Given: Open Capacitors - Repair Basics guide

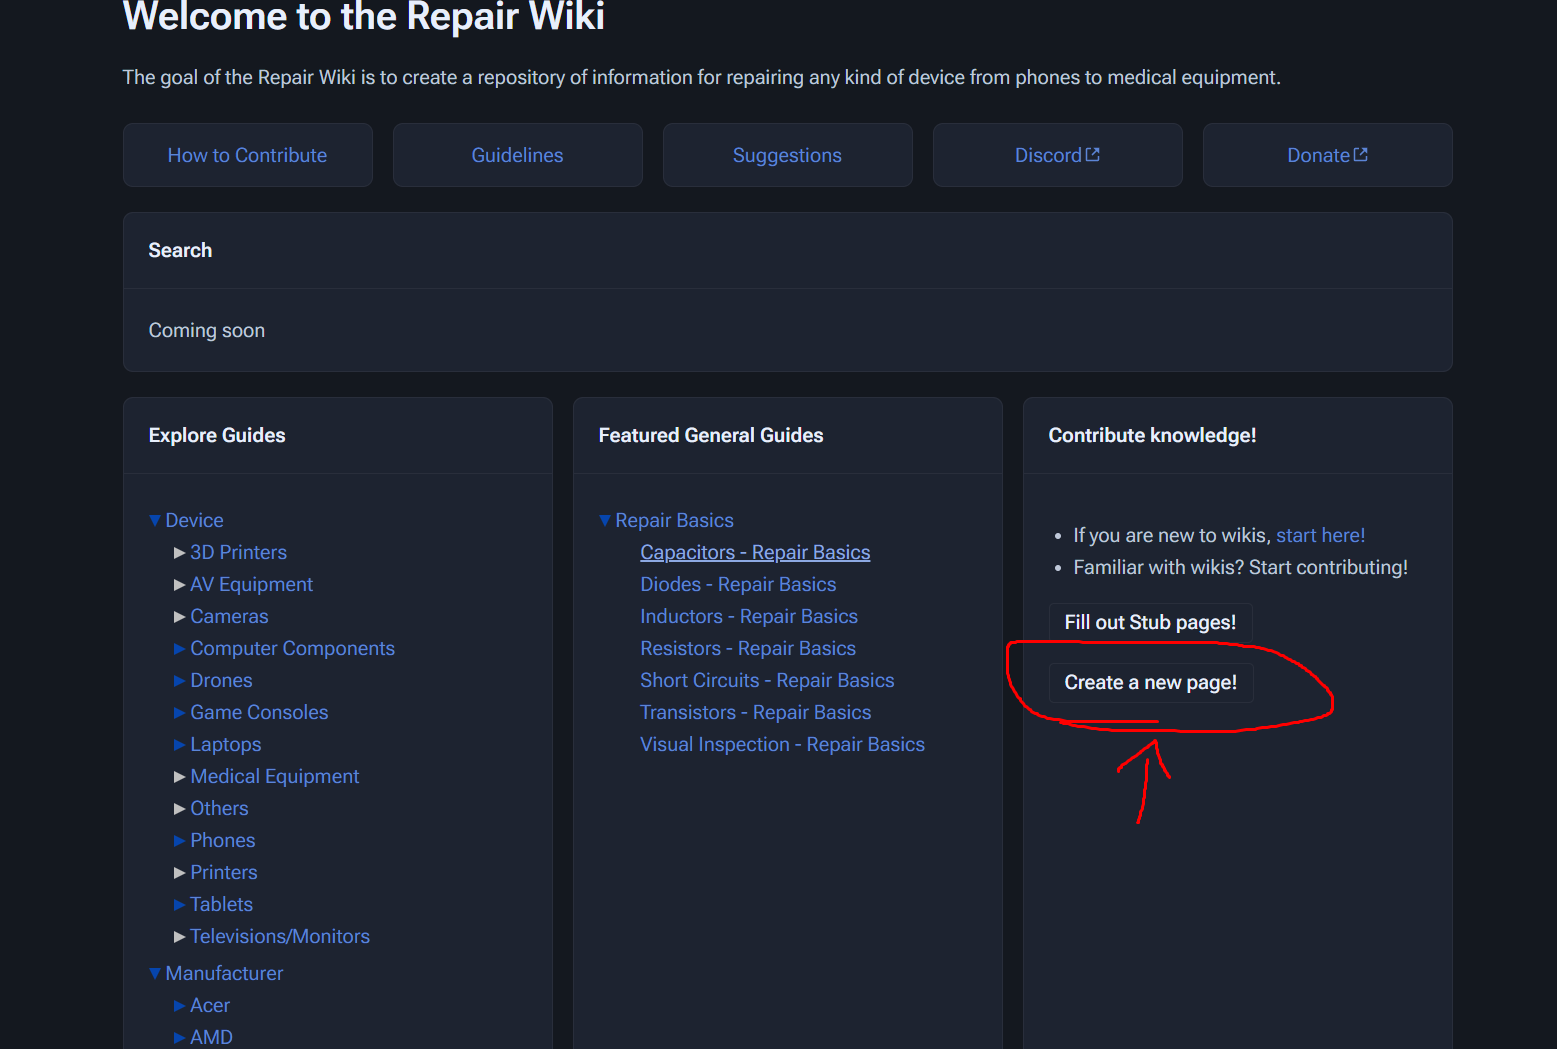Looking at the screenshot, I should [755, 552].
